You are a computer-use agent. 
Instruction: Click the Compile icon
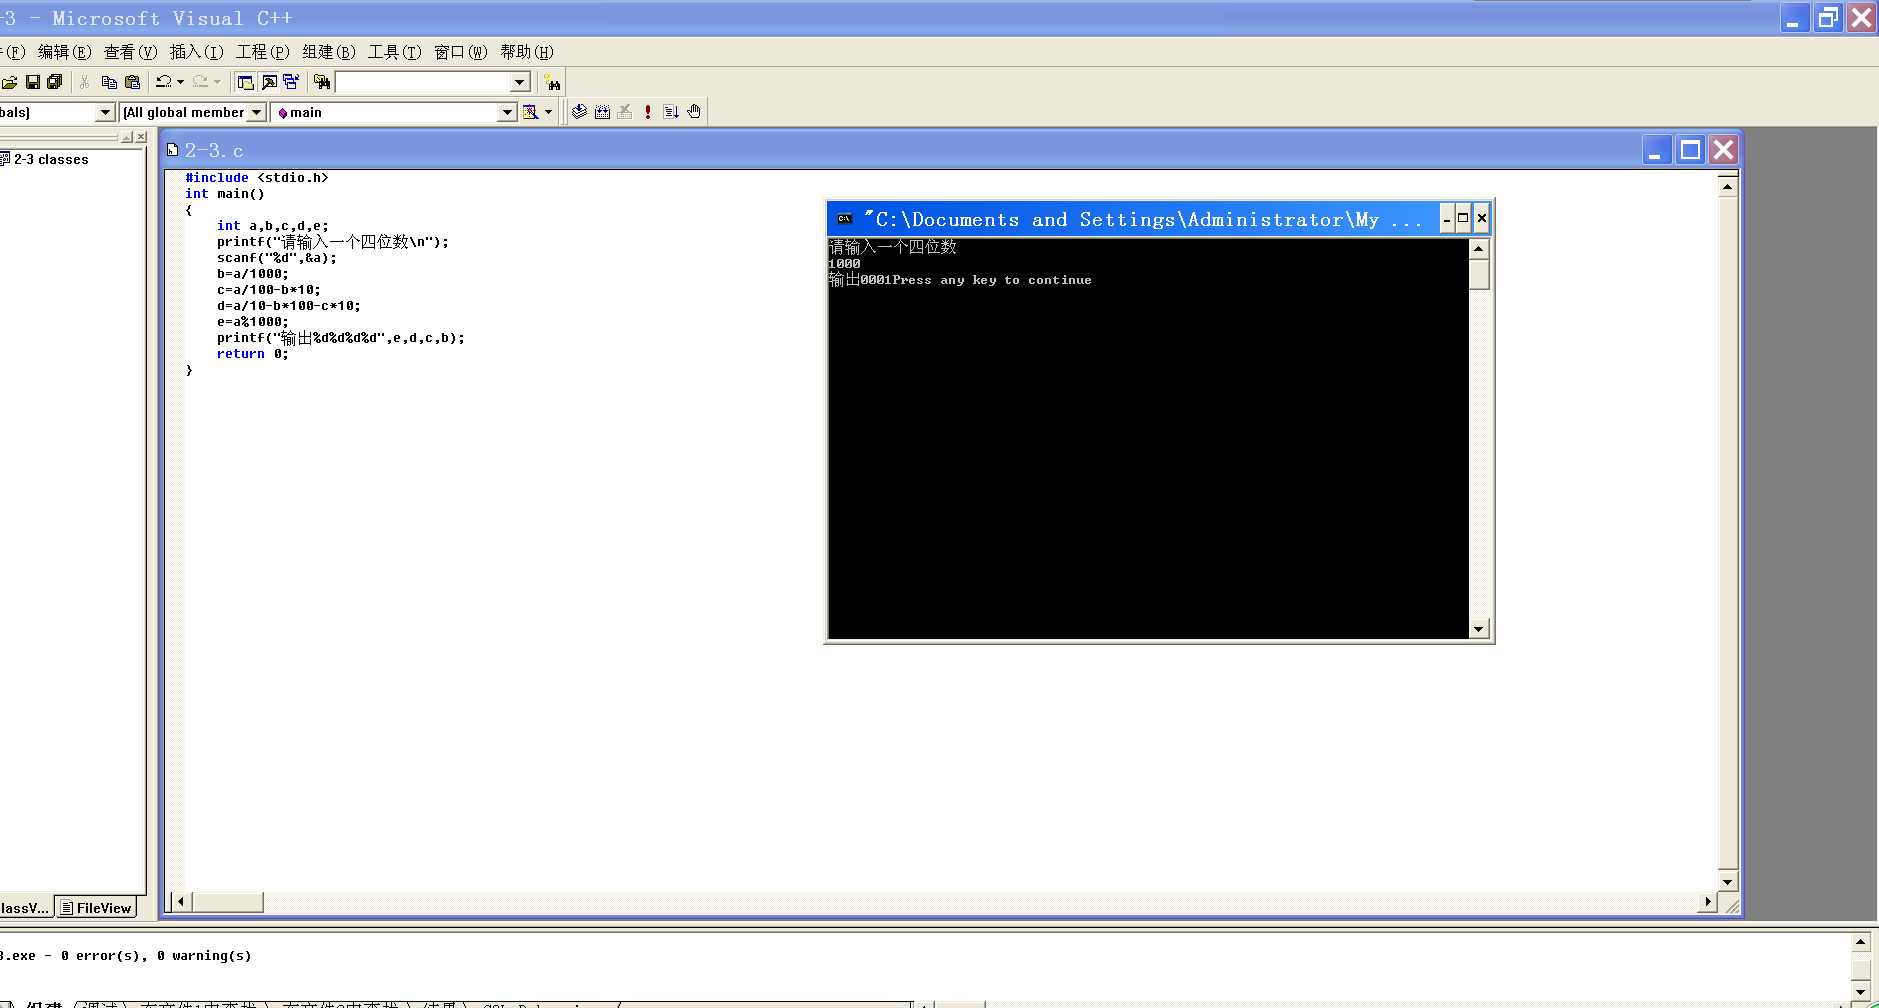(579, 112)
